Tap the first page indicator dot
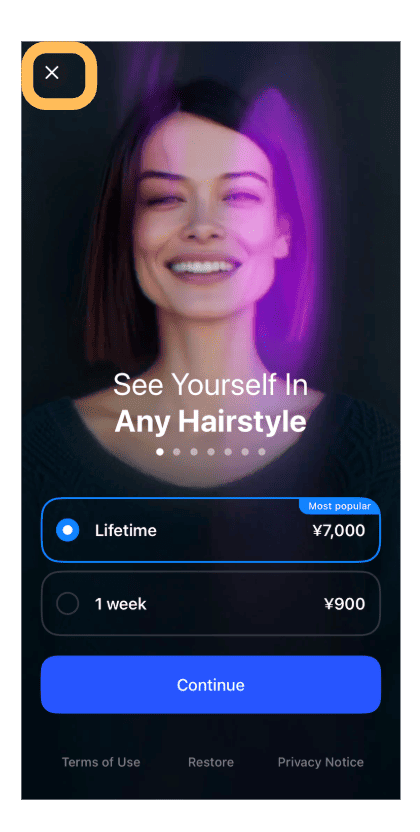The image size is (420, 832). (160, 452)
